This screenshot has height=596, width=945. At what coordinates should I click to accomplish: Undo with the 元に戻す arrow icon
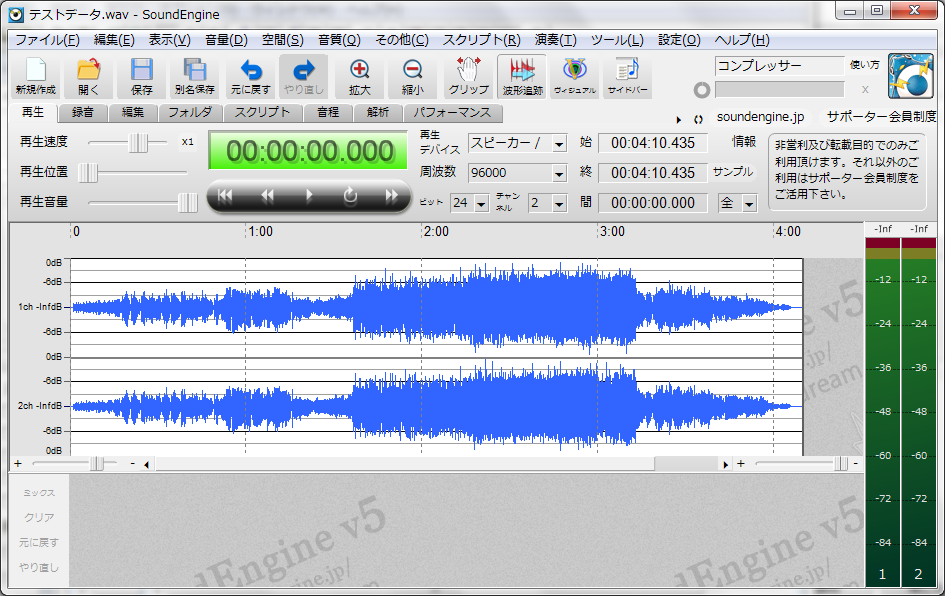click(x=251, y=77)
